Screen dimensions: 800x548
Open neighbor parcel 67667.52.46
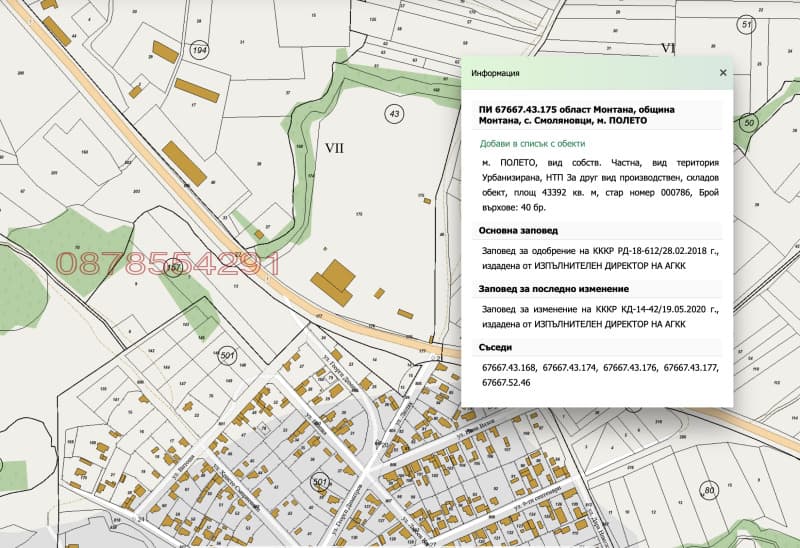point(506,382)
